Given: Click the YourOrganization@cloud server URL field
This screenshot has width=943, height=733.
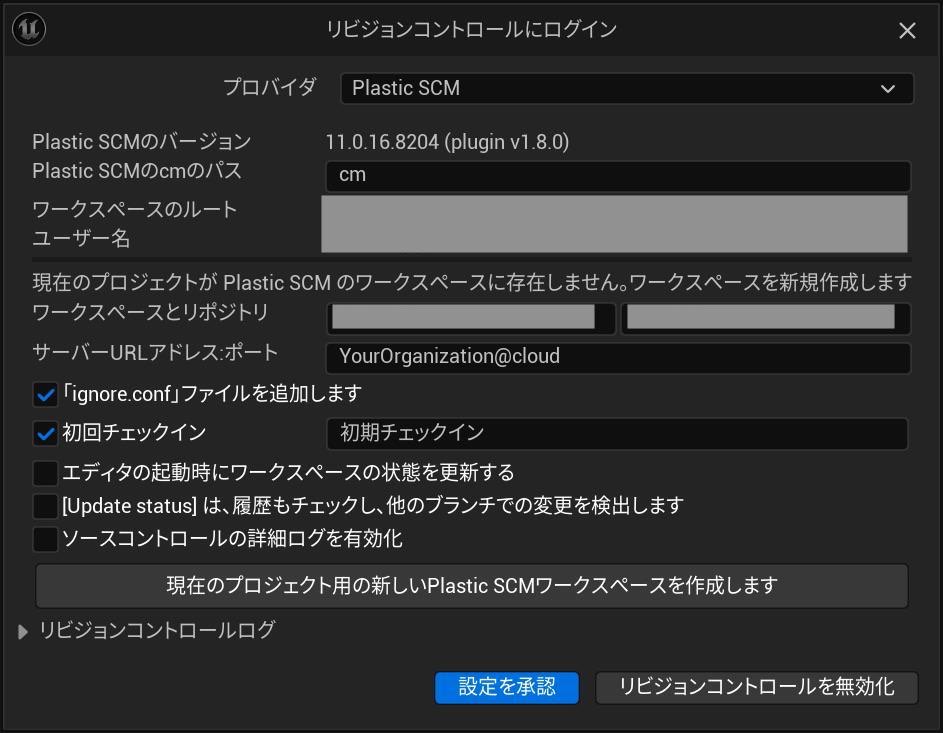Looking at the screenshot, I should point(618,357).
